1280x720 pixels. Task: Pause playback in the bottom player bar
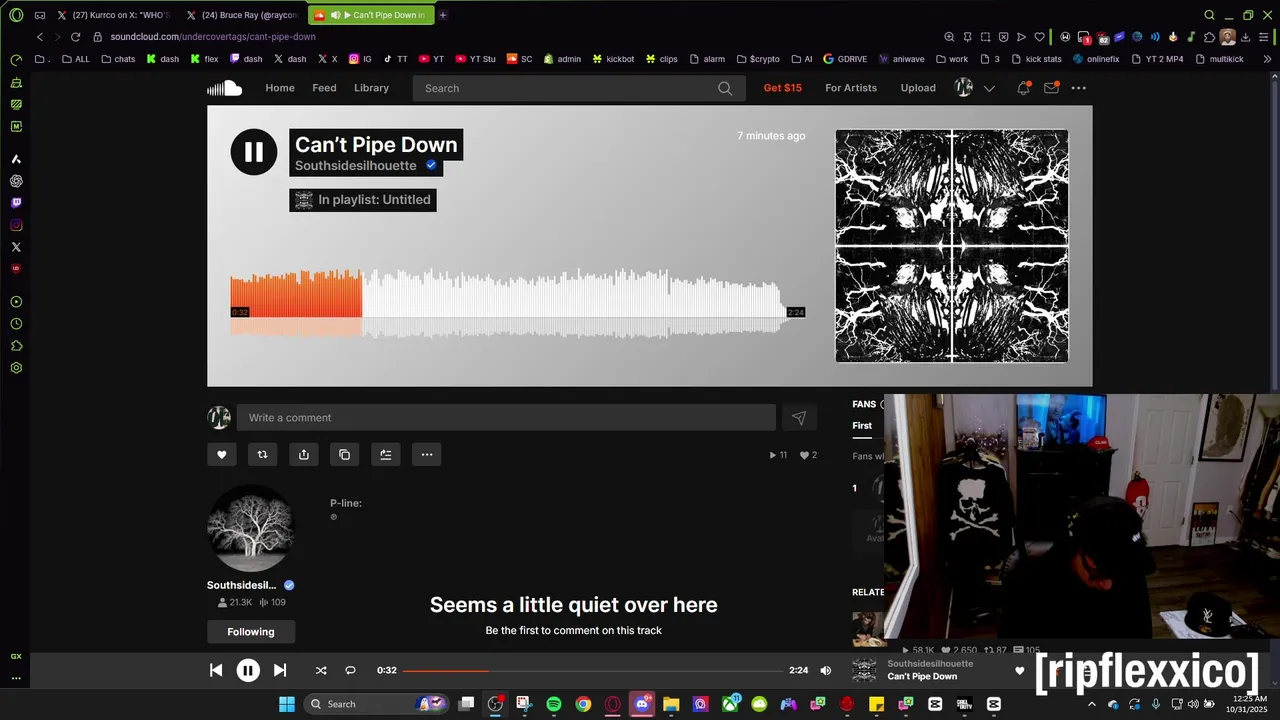coord(248,671)
